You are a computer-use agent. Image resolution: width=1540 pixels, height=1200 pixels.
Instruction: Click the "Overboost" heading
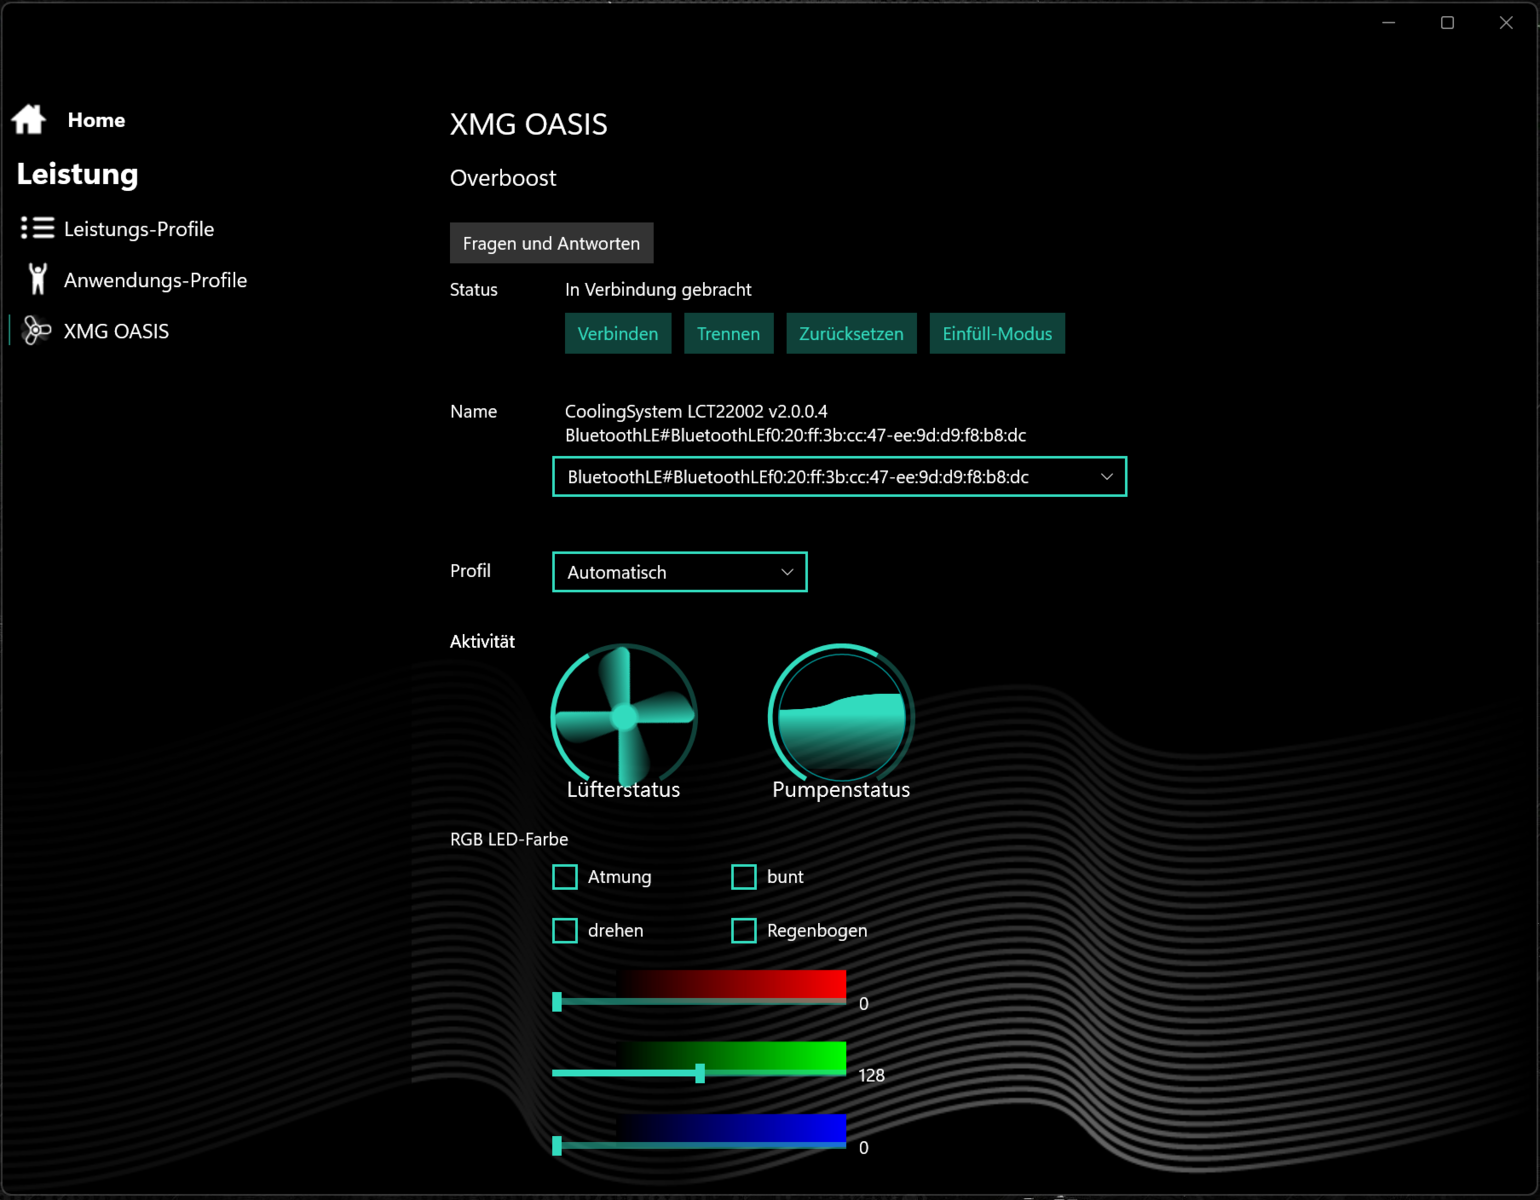pos(503,178)
